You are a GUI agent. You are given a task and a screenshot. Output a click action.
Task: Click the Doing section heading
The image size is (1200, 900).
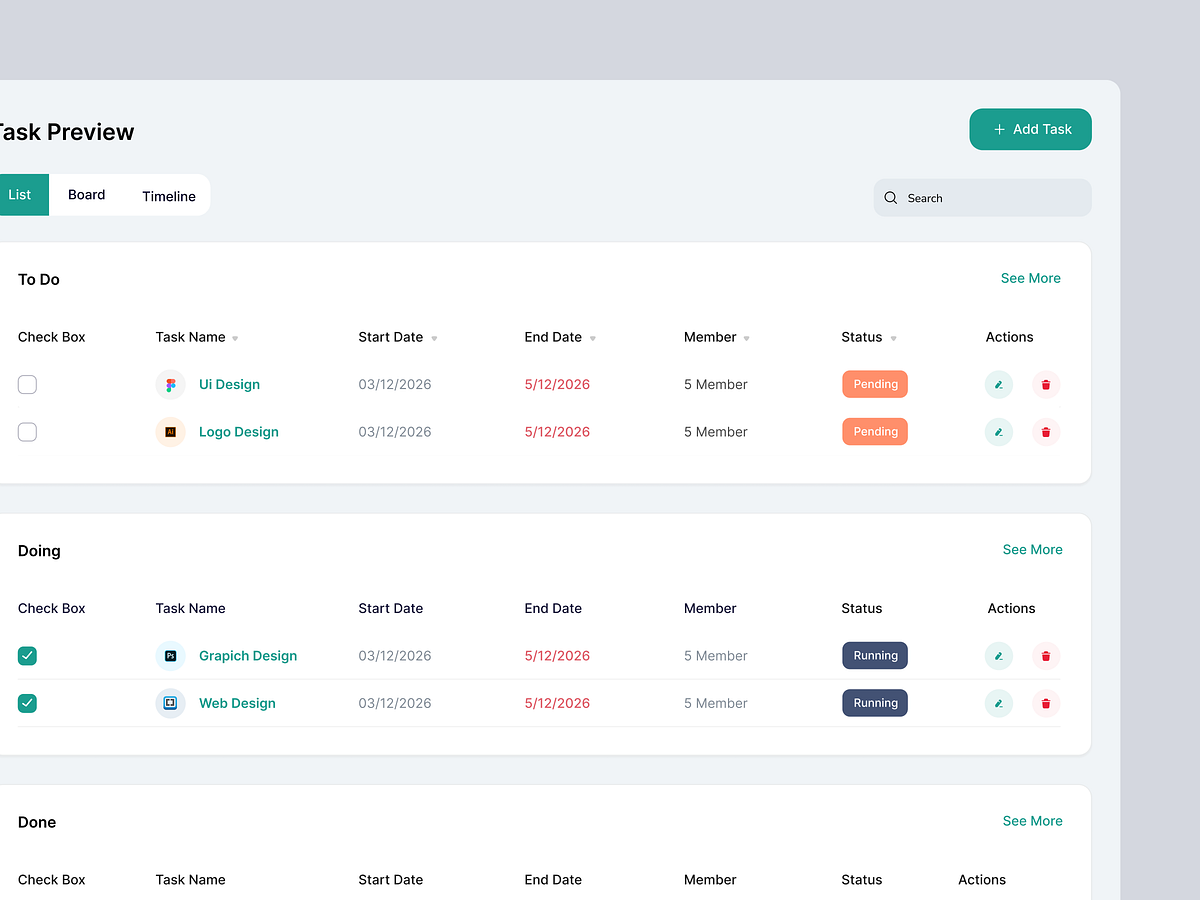click(39, 551)
